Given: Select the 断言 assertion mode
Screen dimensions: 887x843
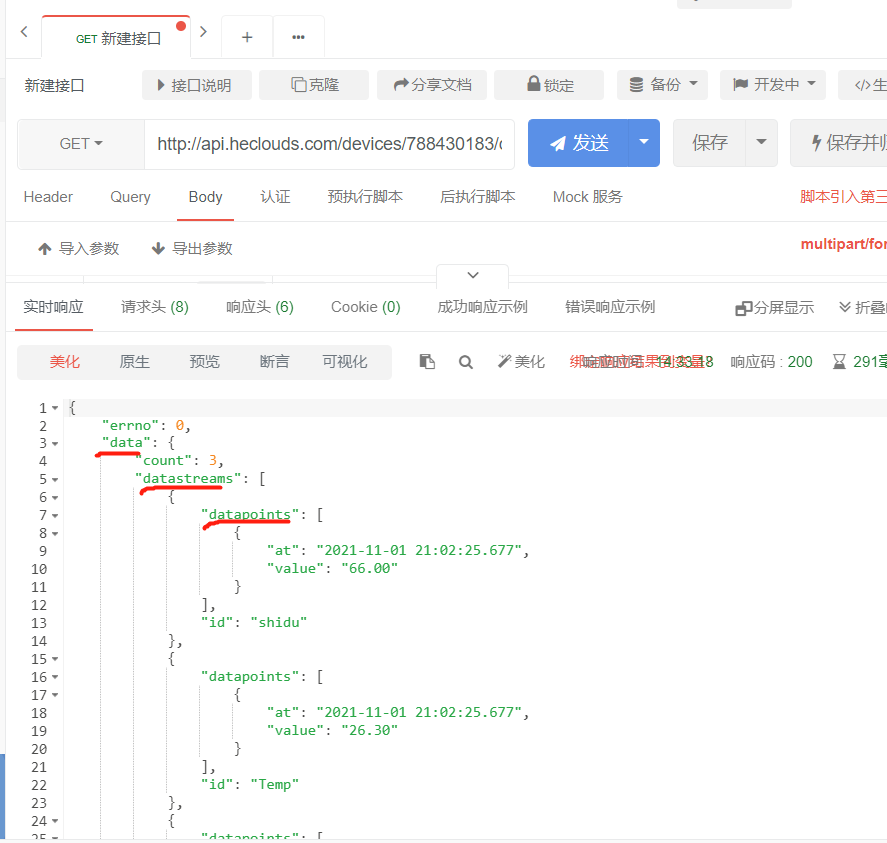Looking at the screenshot, I should tap(274, 362).
